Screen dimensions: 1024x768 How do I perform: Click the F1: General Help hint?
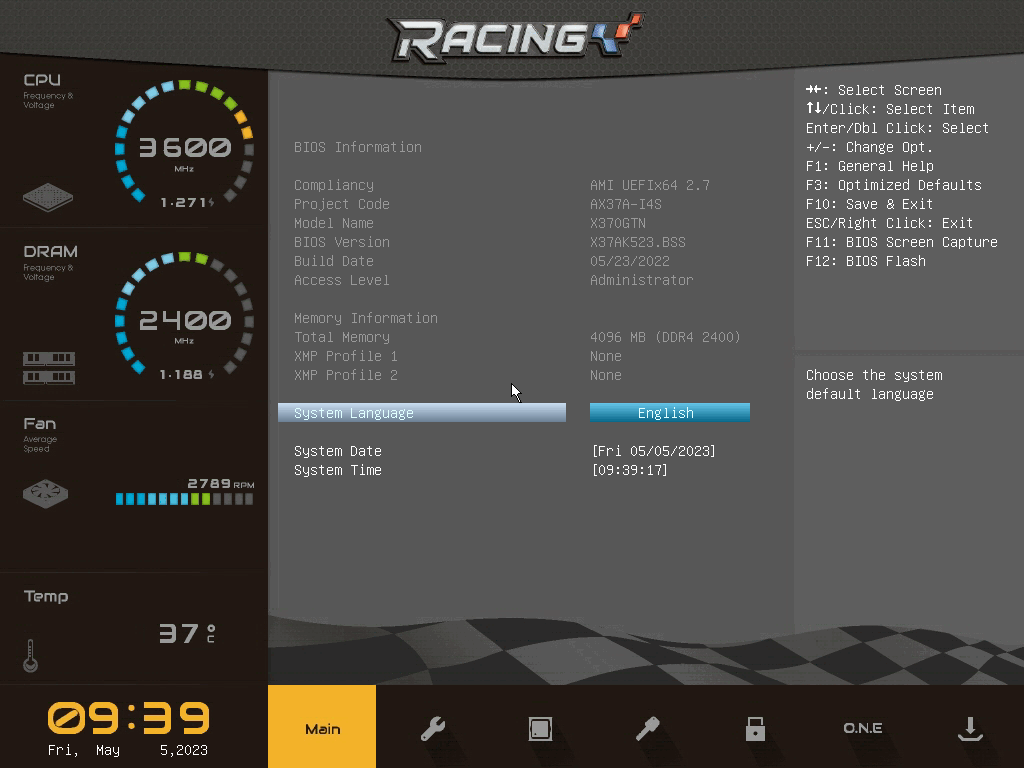click(x=869, y=167)
